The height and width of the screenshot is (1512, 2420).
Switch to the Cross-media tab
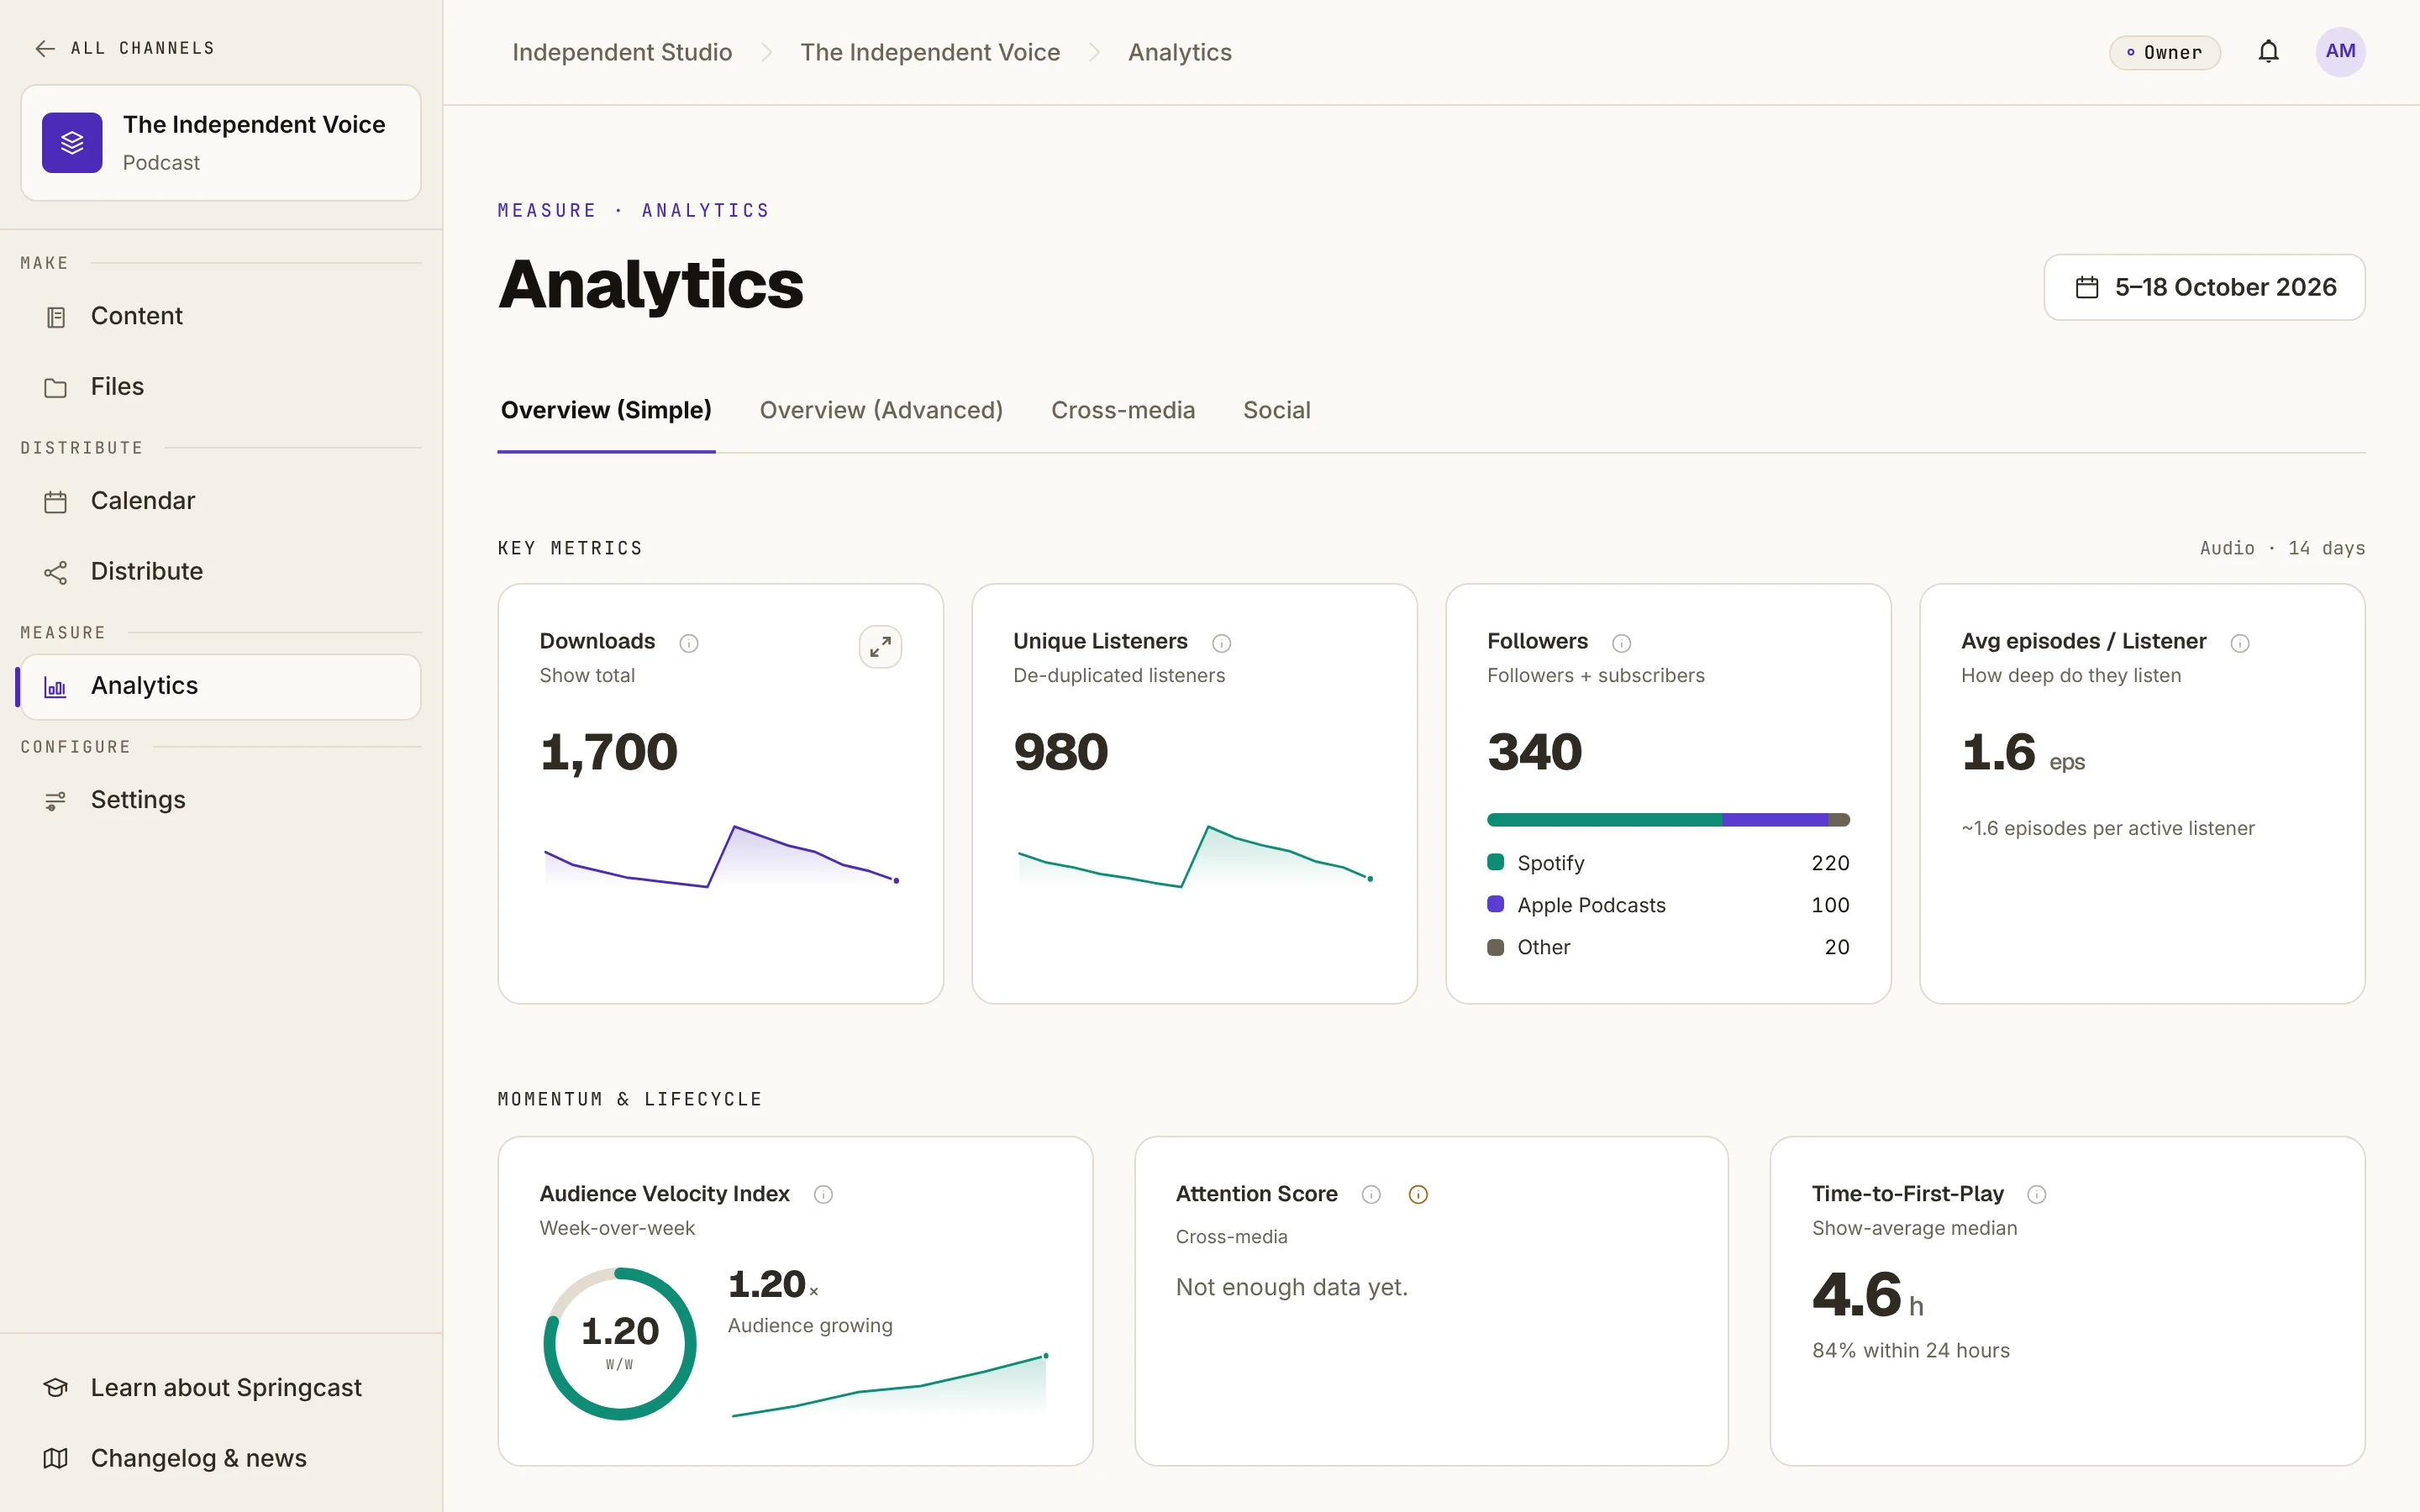click(1123, 410)
